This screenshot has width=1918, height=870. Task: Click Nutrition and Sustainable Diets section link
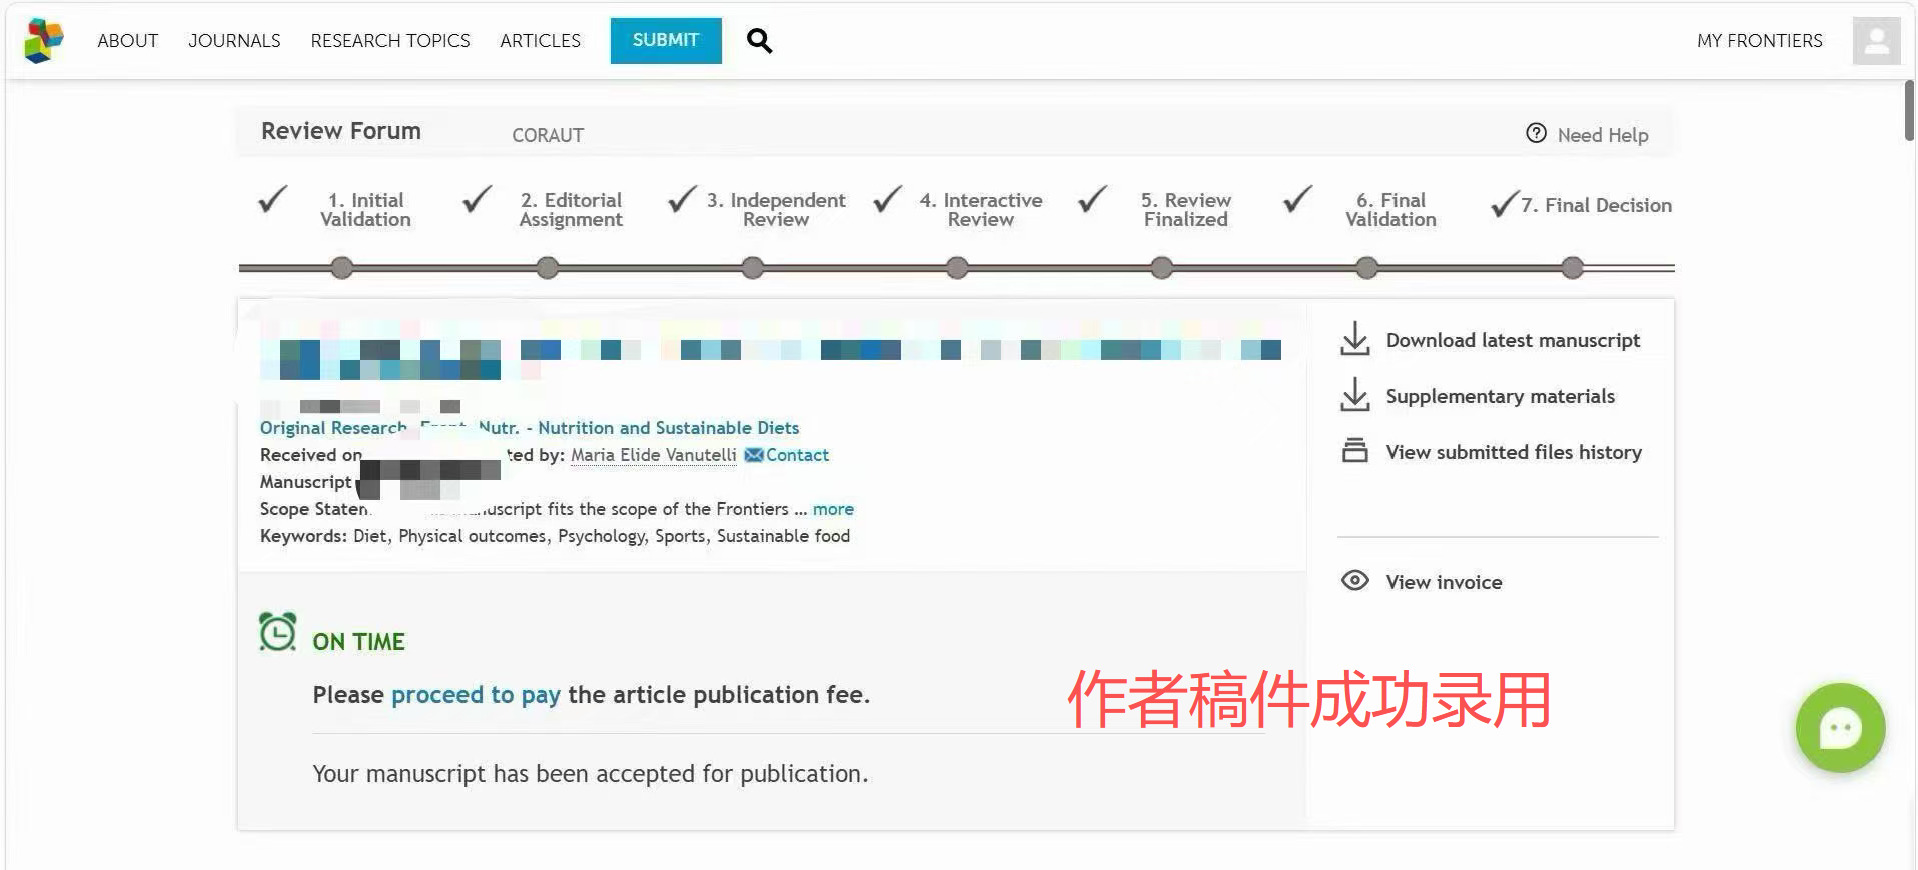[668, 428]
